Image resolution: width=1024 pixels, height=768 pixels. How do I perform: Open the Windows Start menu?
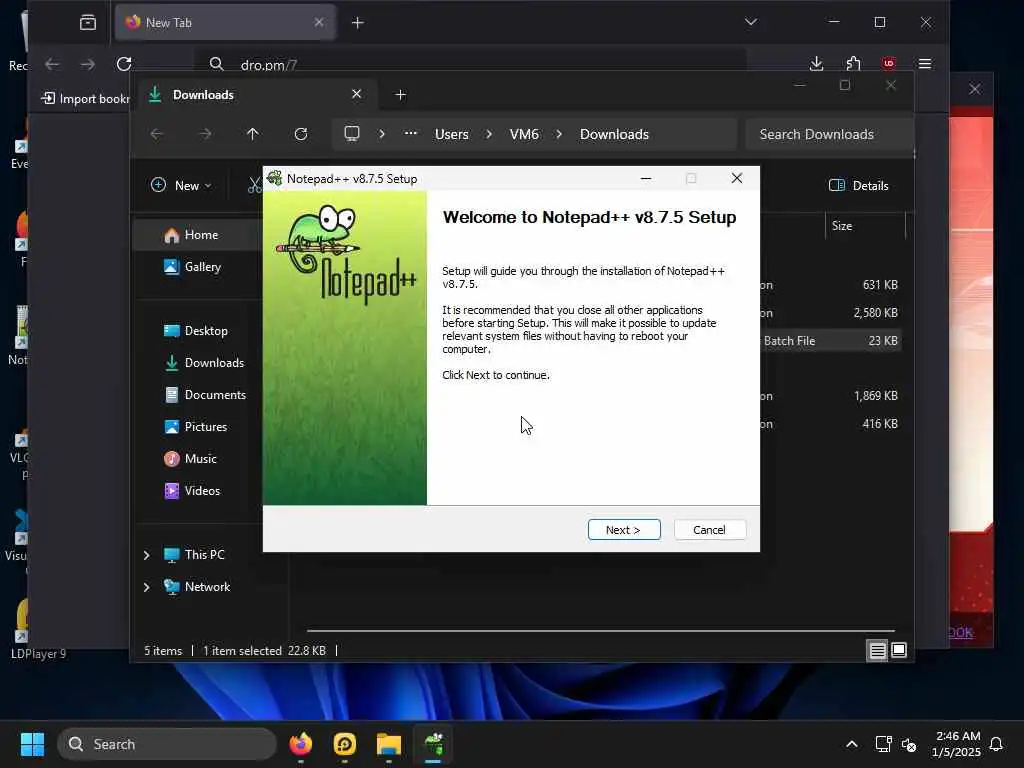click(32, 744)
